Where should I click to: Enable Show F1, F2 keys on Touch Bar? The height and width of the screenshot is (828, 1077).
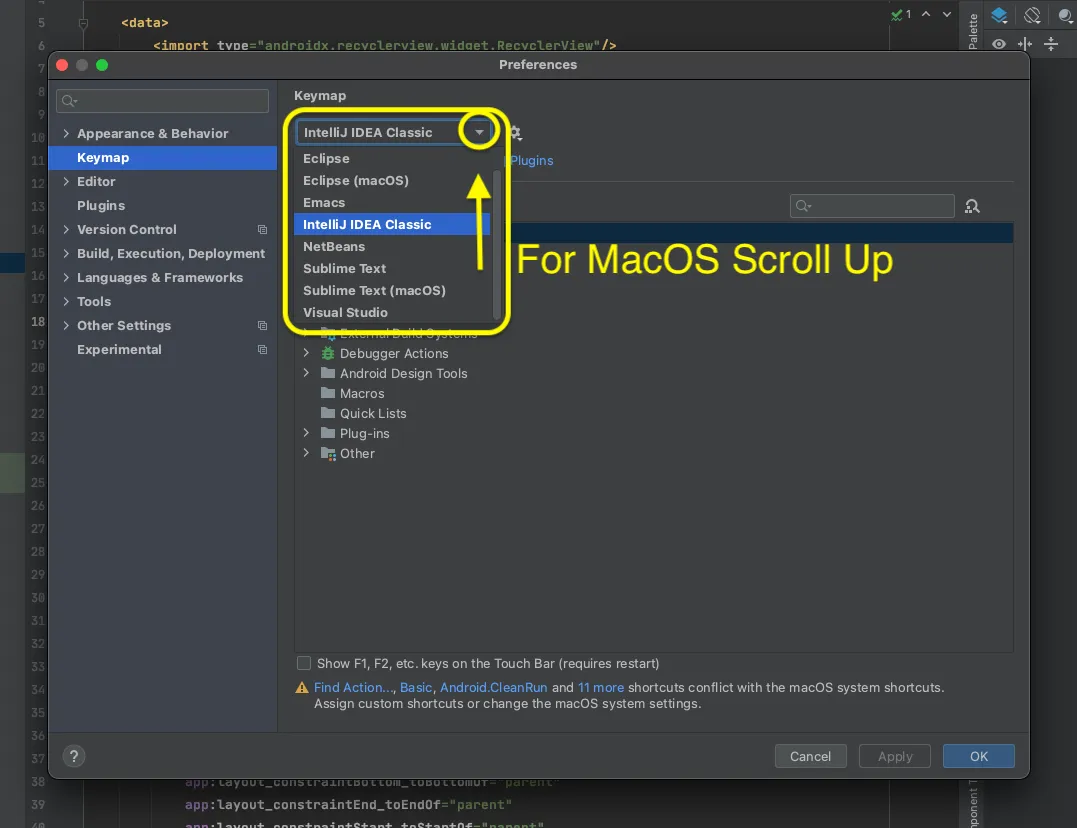pyautogui.click(x=304, y=663)
